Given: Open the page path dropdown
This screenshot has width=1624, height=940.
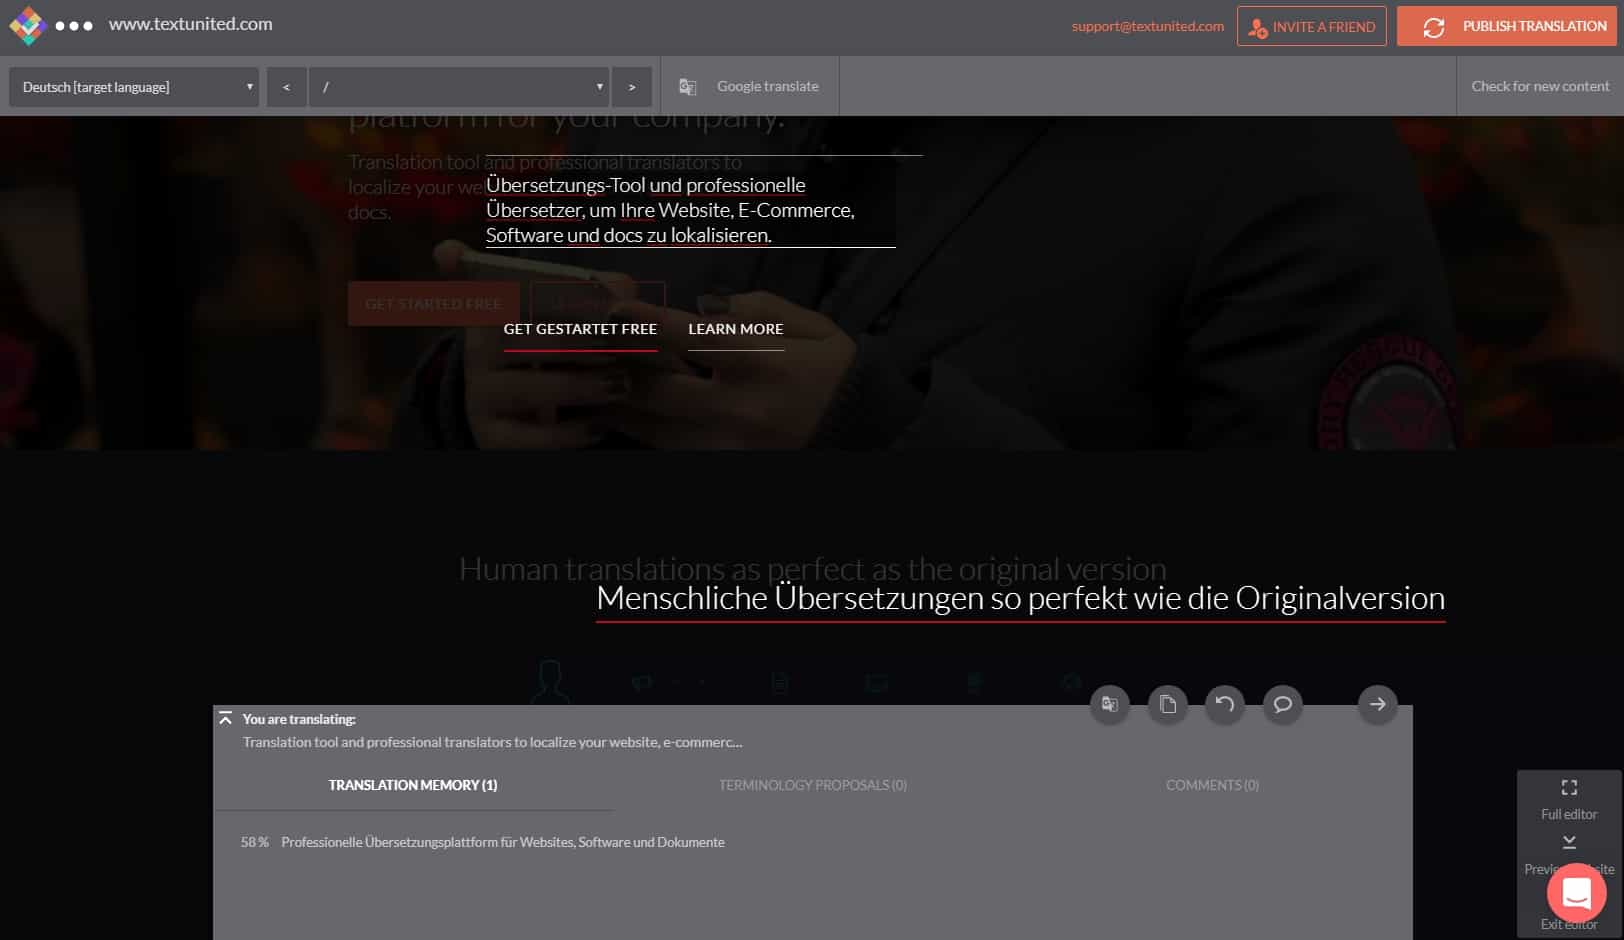Looking at the screenshot, I should [459, 87].
